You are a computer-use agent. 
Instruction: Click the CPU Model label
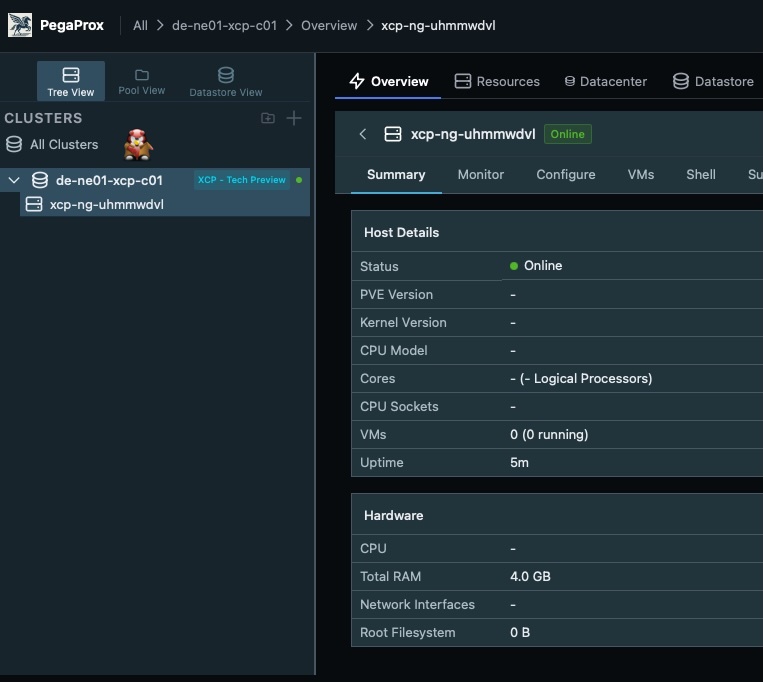394,351
